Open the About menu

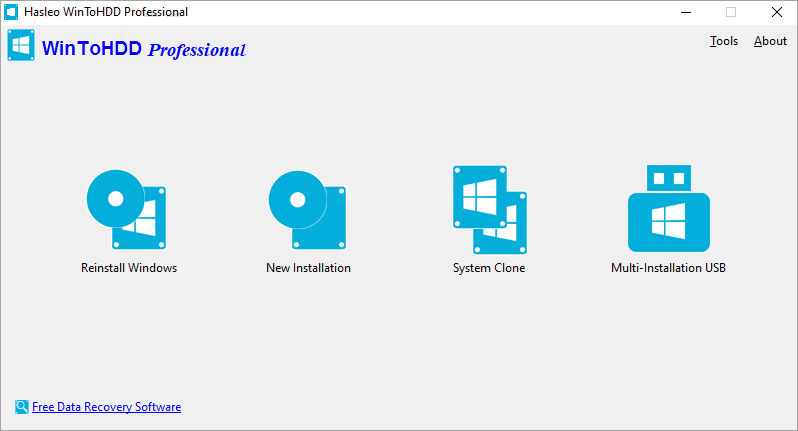tap(770, 41)
